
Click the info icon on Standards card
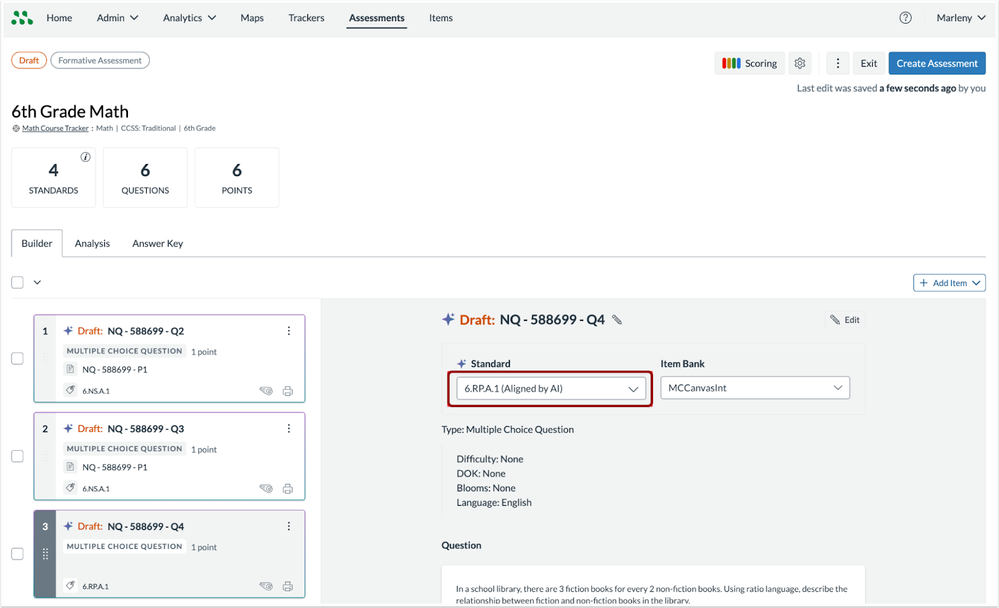[x=86, y=157]
